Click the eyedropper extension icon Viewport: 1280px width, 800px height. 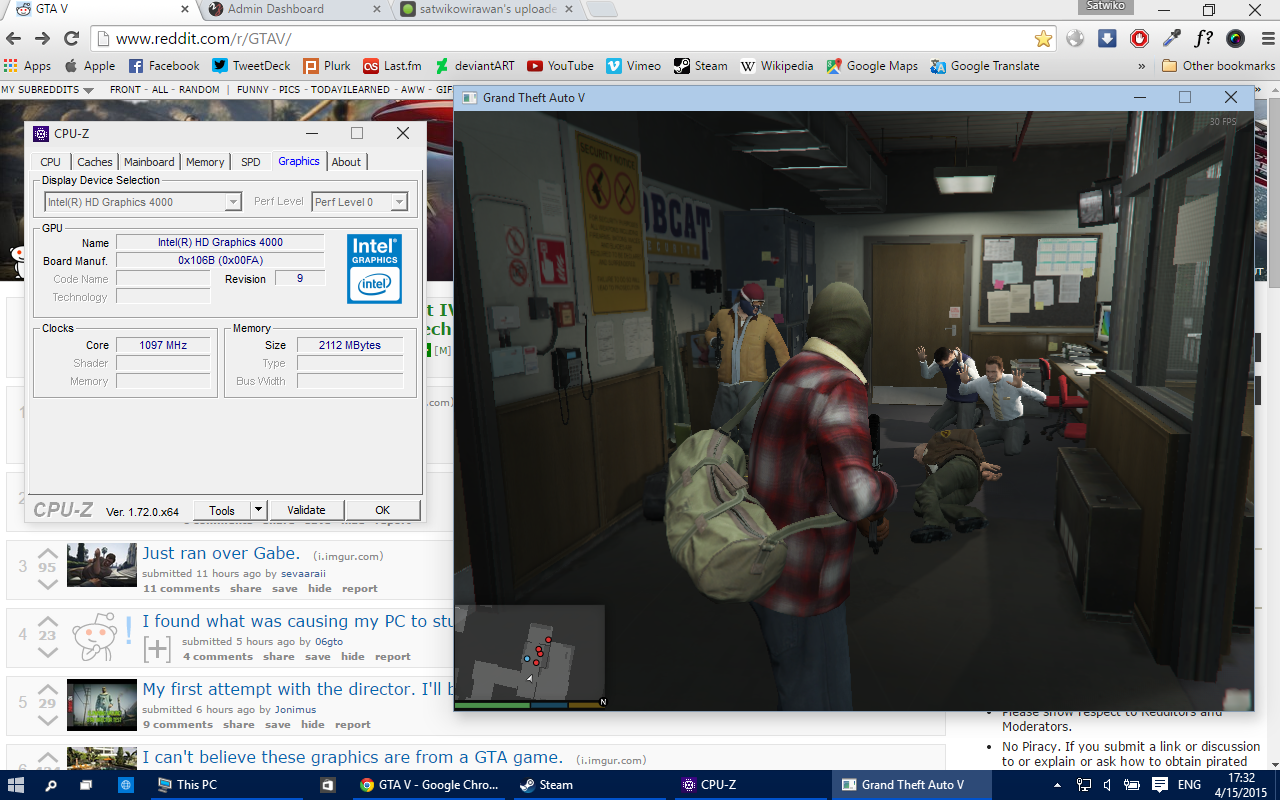click(x=1171, y=39)
